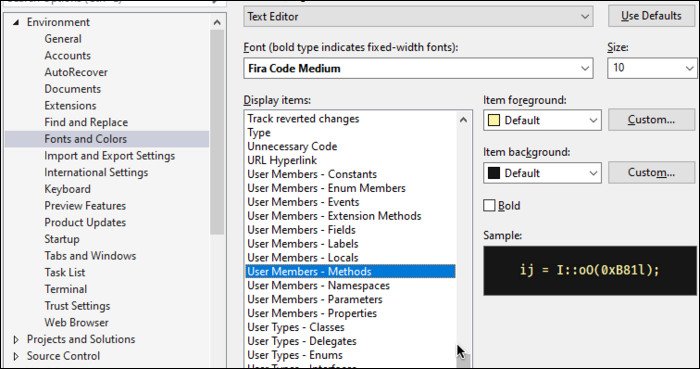Select Web Browser option page
This screenshot has width=700, height=369.
(x=76, y=323)
